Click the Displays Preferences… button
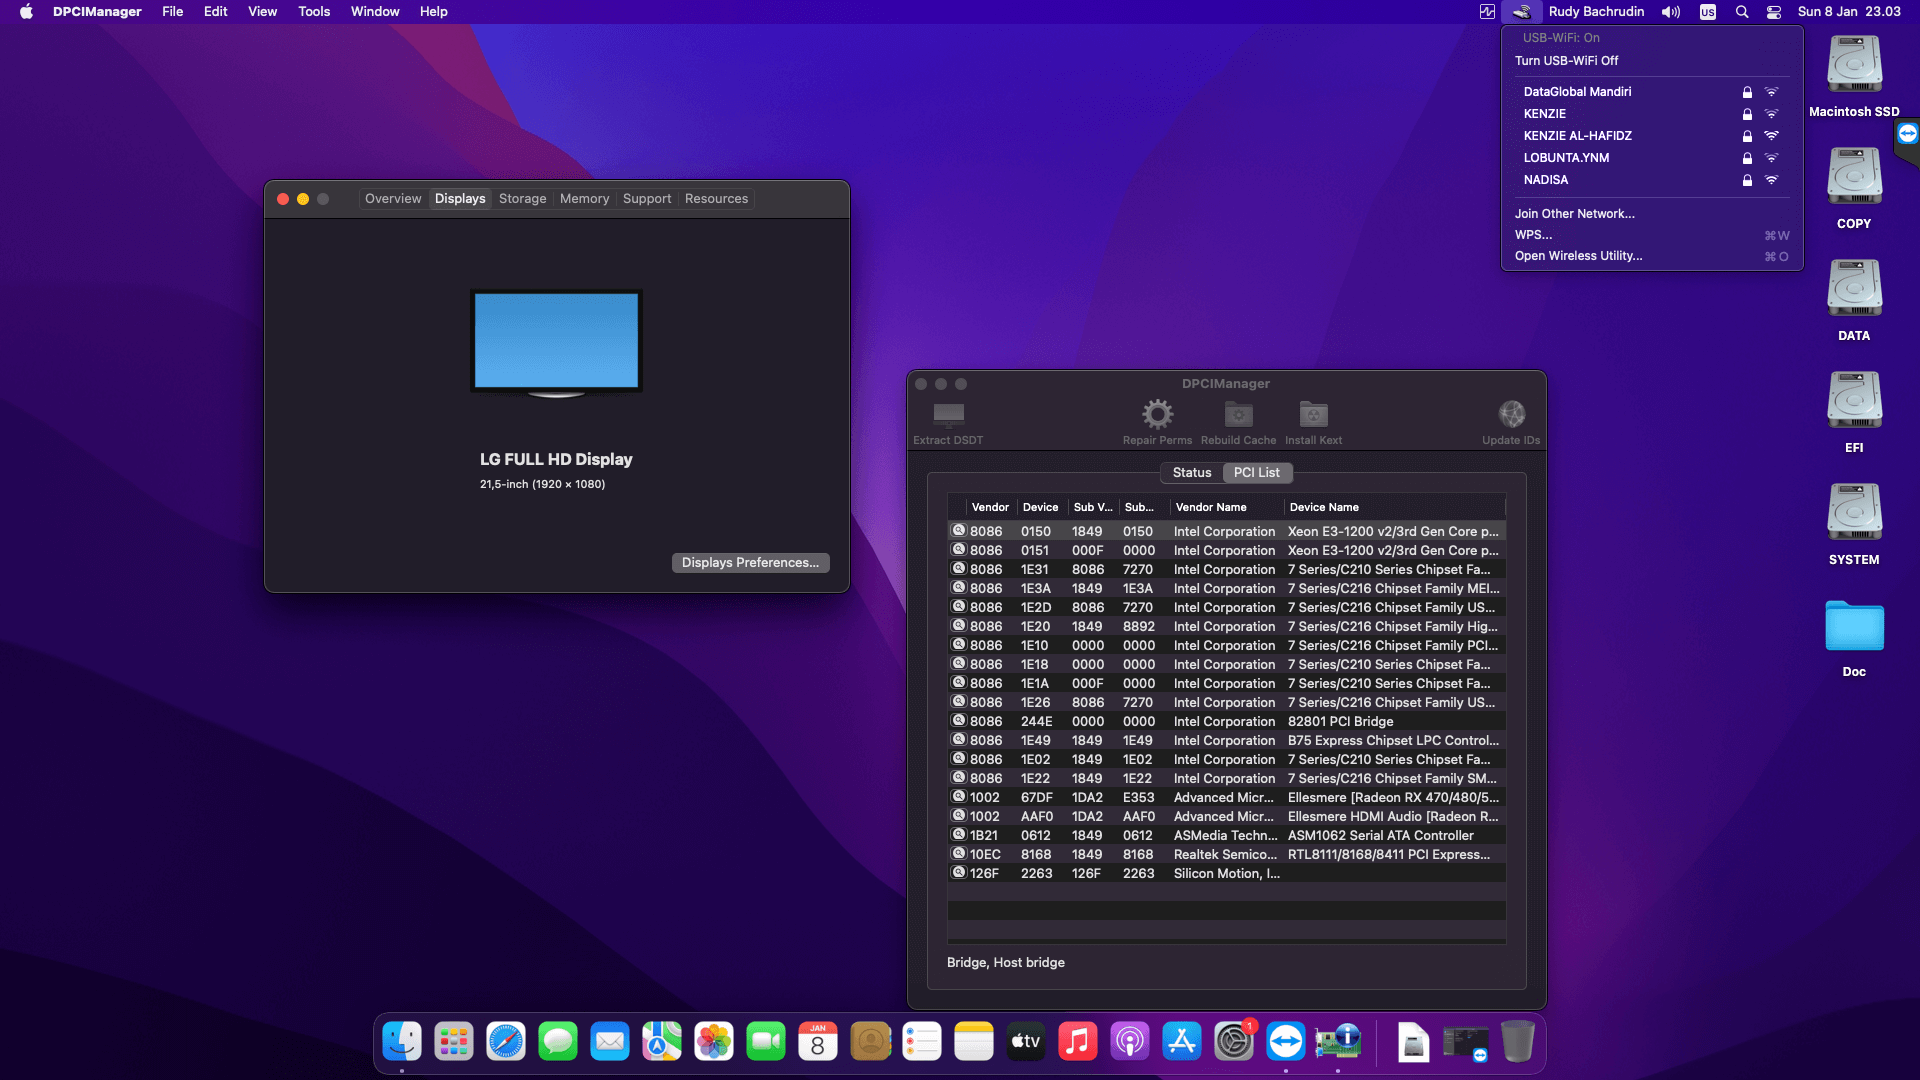The image size is (1920, 1080). 750,563
